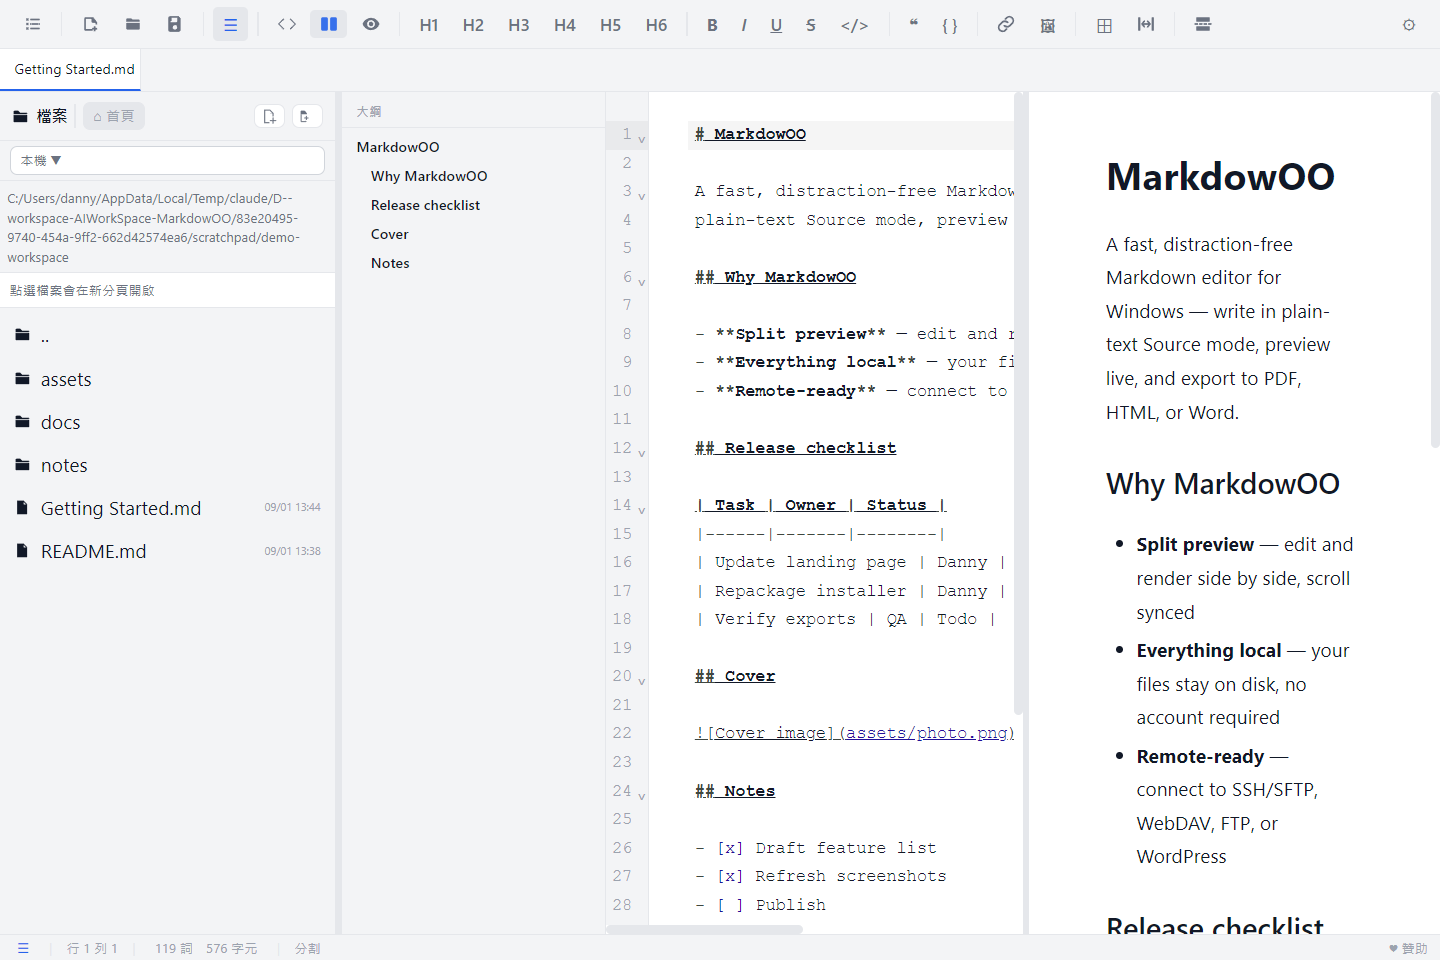The image size is (1440, 960).
Task: Jump to Release checklist in outline
Action: coord(425,205)
